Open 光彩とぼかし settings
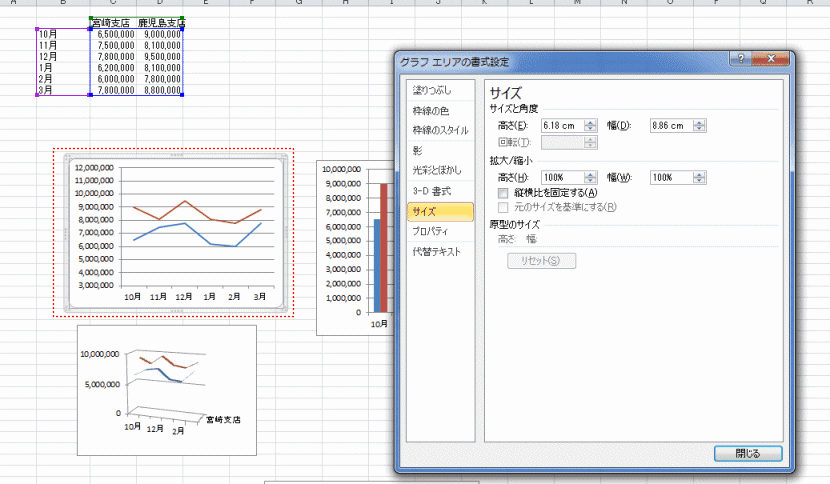830x484 pixels. pyautogui.click(x=437, y=171)
